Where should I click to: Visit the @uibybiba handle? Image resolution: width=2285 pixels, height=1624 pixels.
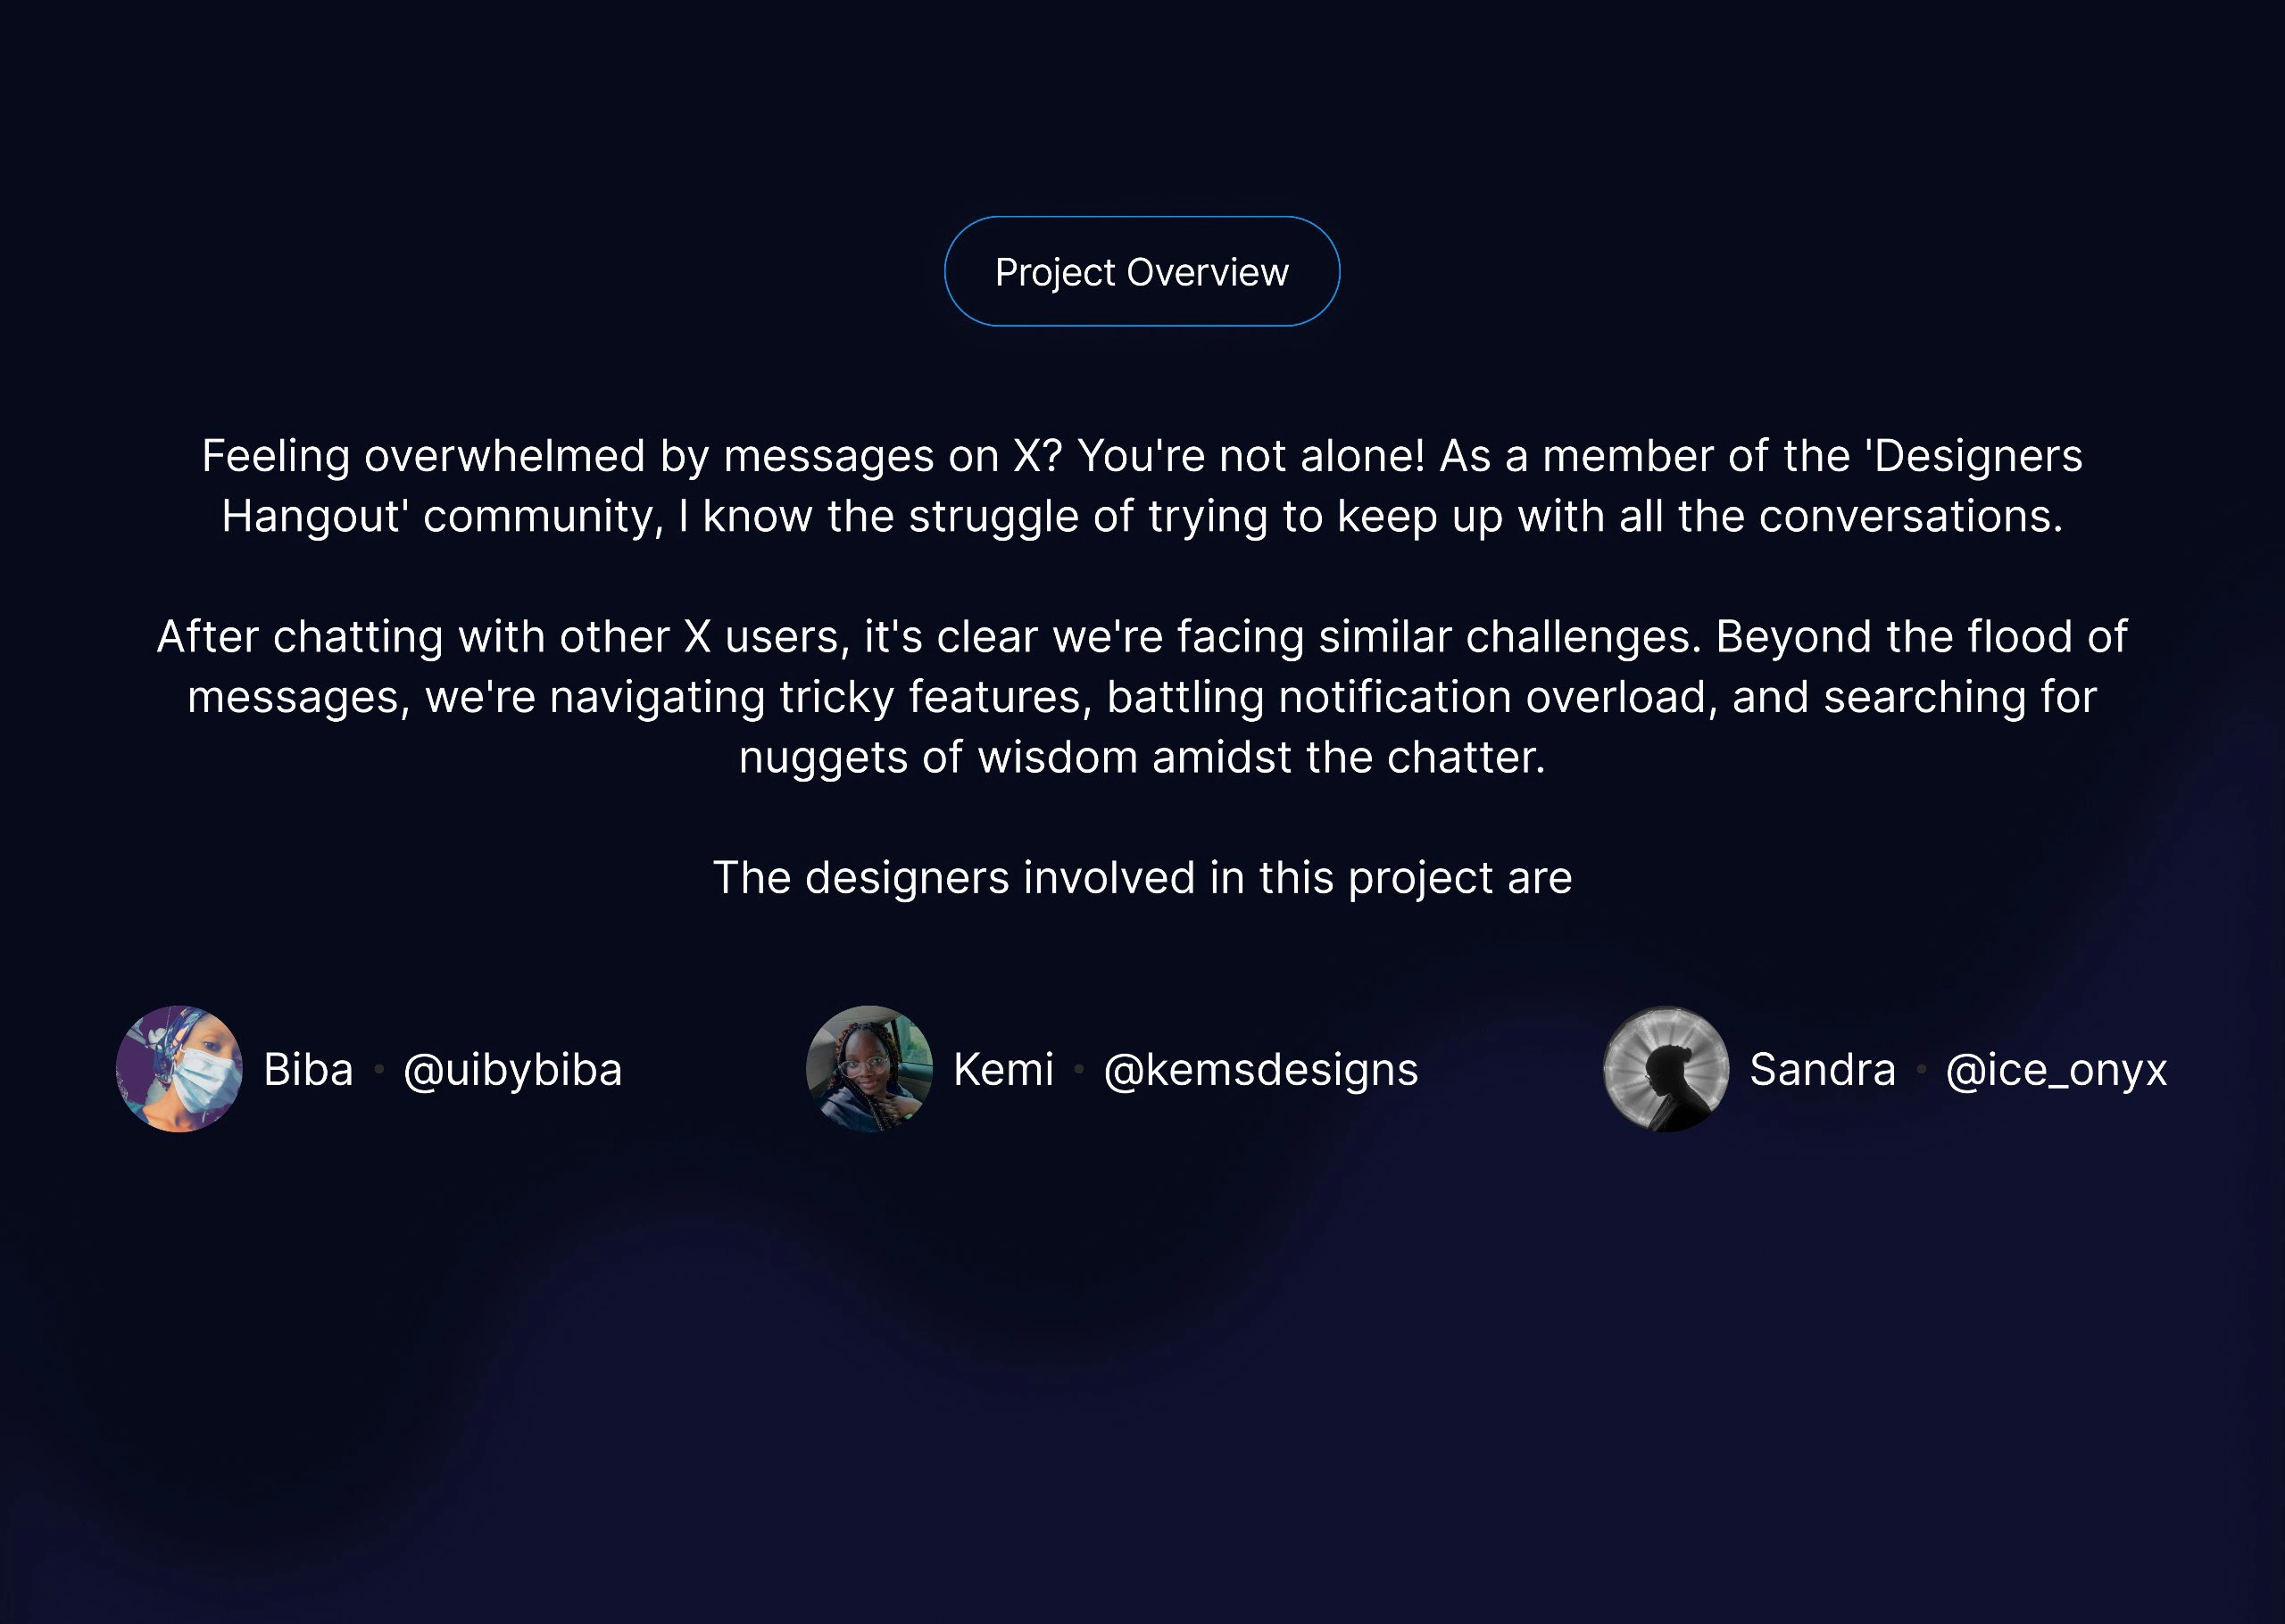(x=512, y=1070)
